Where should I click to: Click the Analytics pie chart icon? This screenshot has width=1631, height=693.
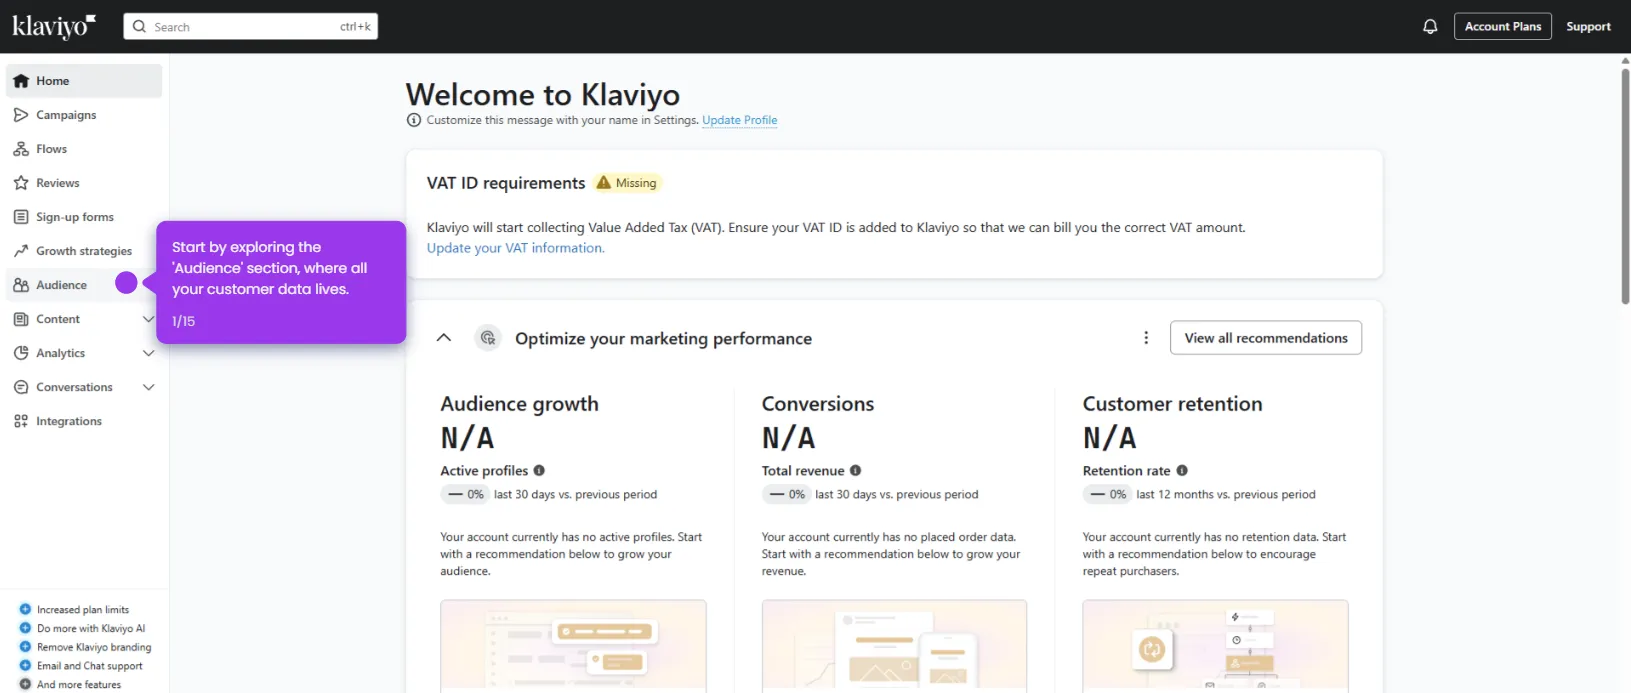21,353
